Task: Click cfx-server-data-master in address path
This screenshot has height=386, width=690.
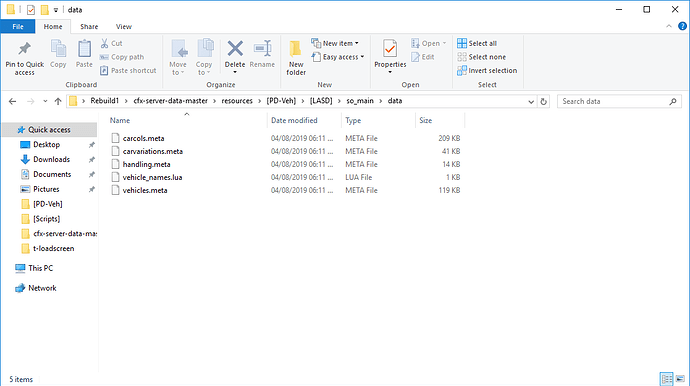Action: (170, 101)
